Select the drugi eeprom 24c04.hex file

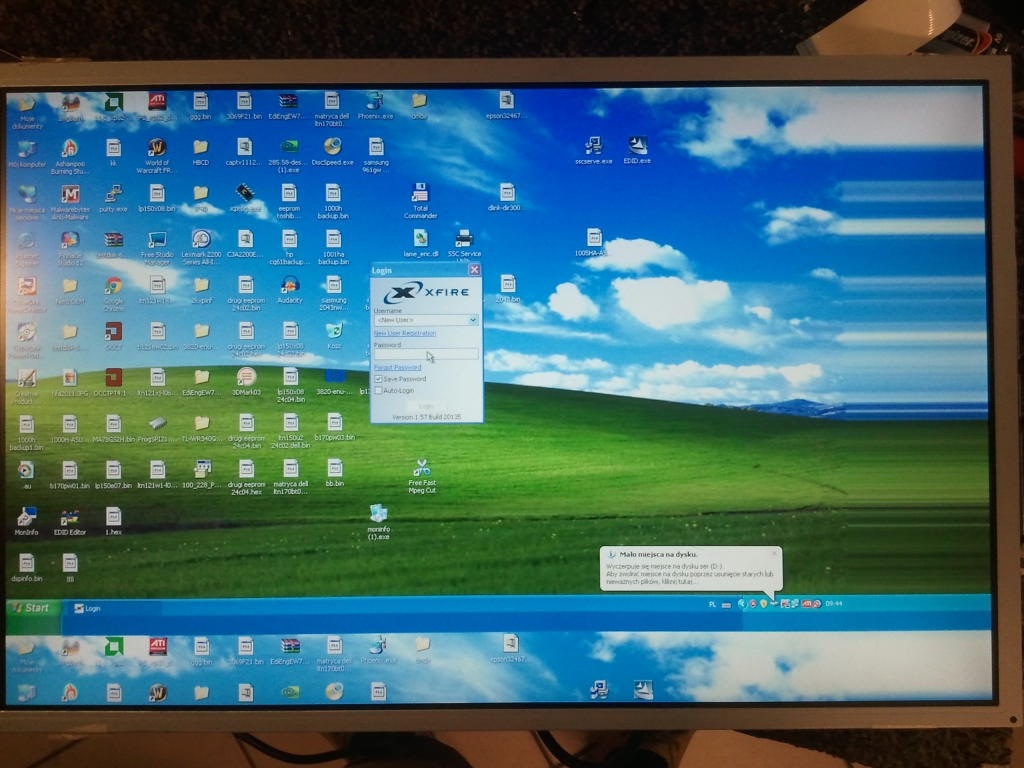point(246,477)
